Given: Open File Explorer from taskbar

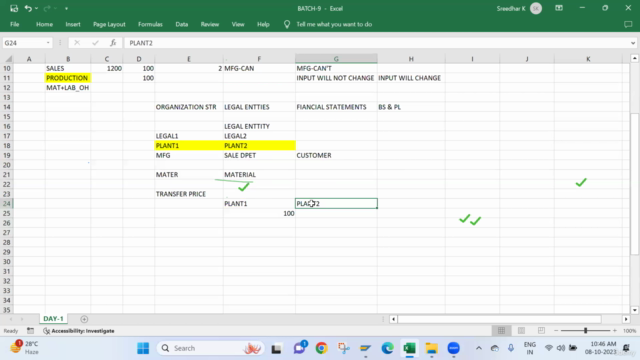Looking at the screenshot, I should click(x=431, y=348).
